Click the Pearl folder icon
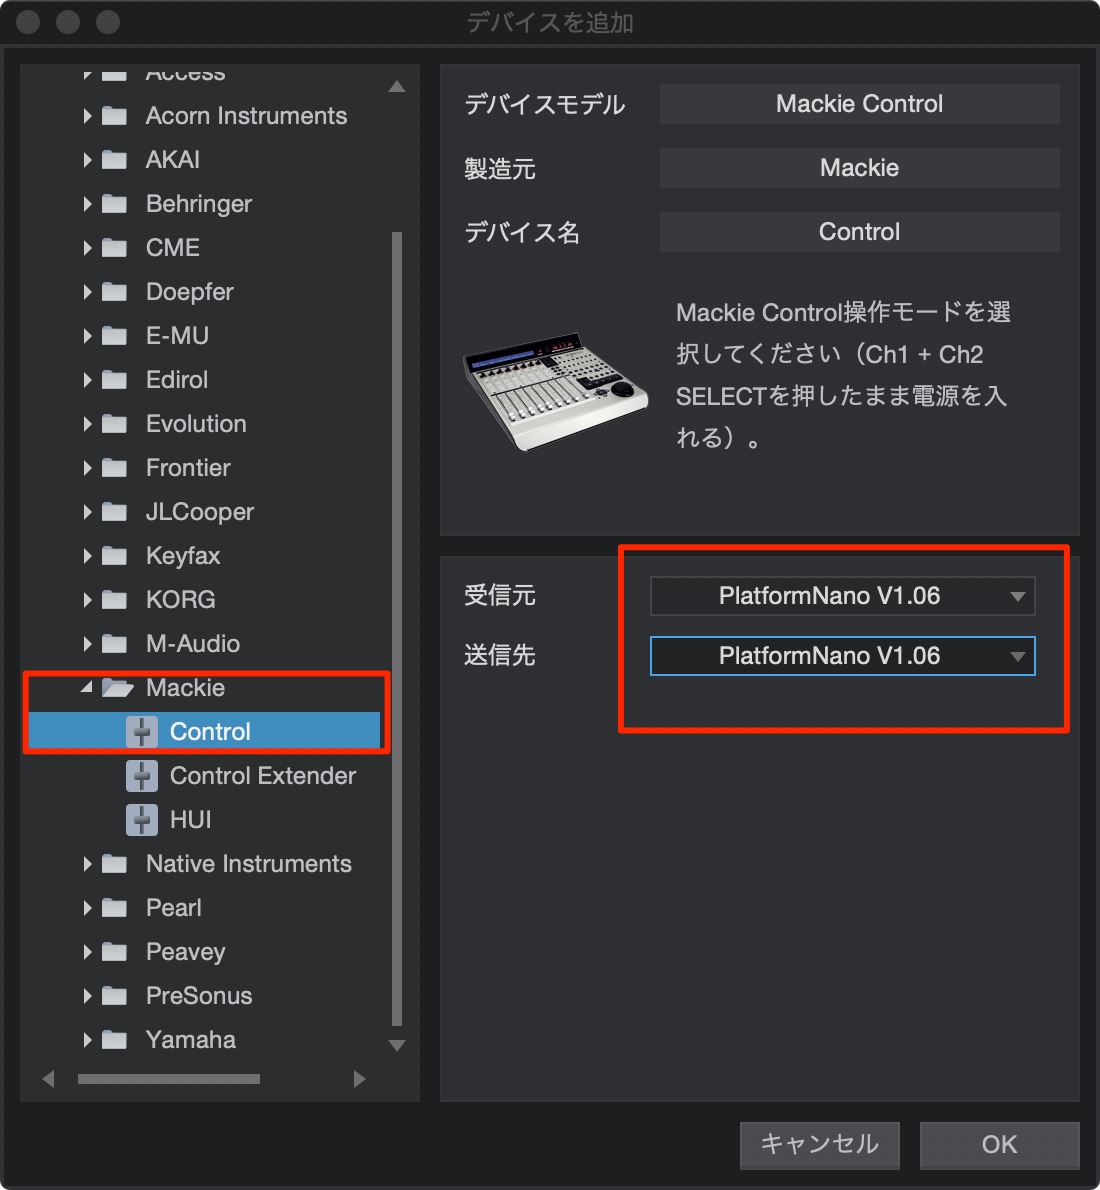The width and height of the screenshot is (1100, 1190). [x=115, y=908]
